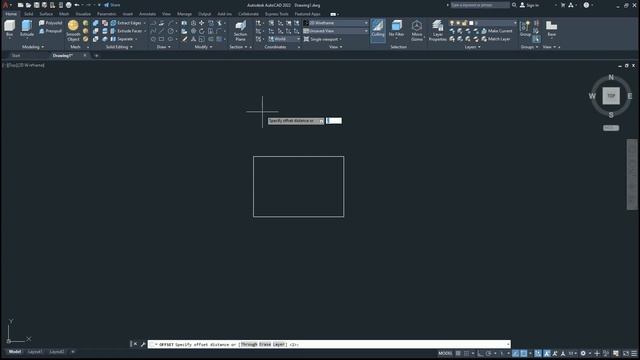Switch to the Layout2 tab
This screenshot has width=640, height=360.
tap(57, 351)
